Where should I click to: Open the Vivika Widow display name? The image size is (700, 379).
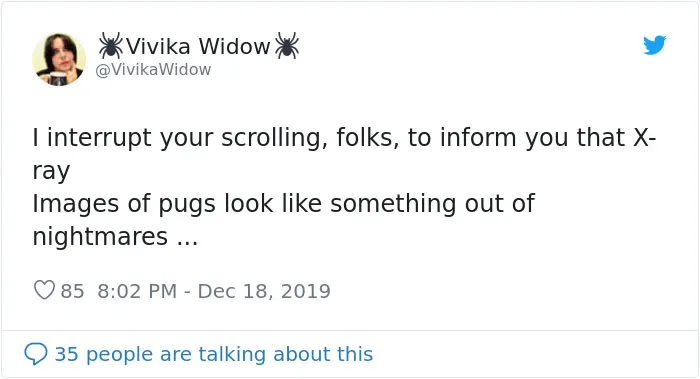[x=198, y=46]
